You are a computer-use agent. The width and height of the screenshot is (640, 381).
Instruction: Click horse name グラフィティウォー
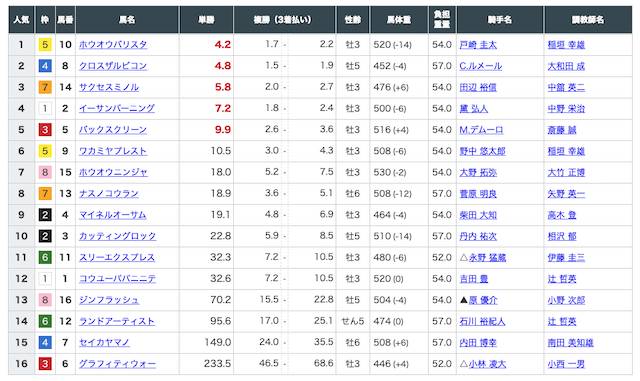pyautogui.click(x=117, y=363)
